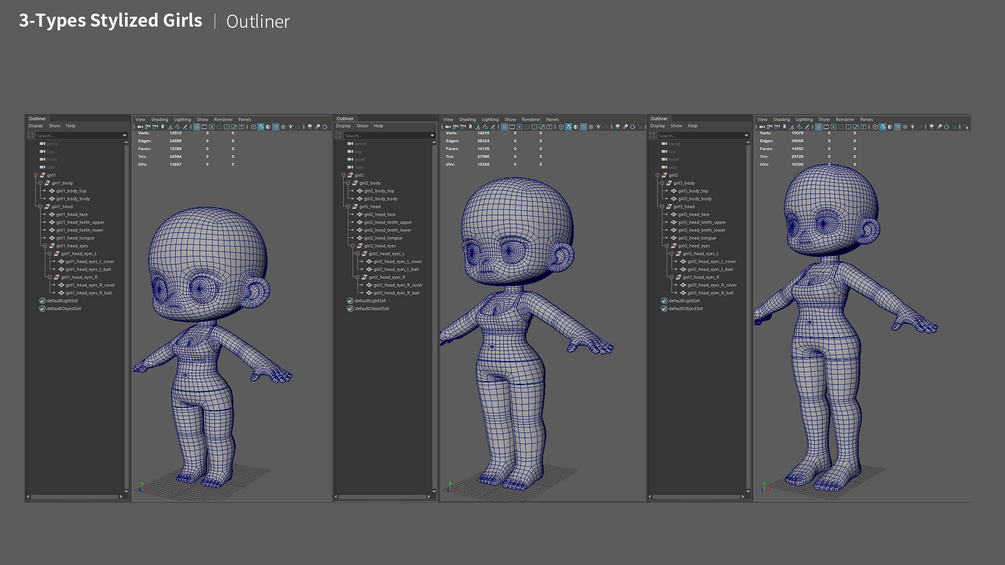Screen dimensions: 1005x565
Task: Open Display menu in the middle outliner
Action: pos(343,126)
